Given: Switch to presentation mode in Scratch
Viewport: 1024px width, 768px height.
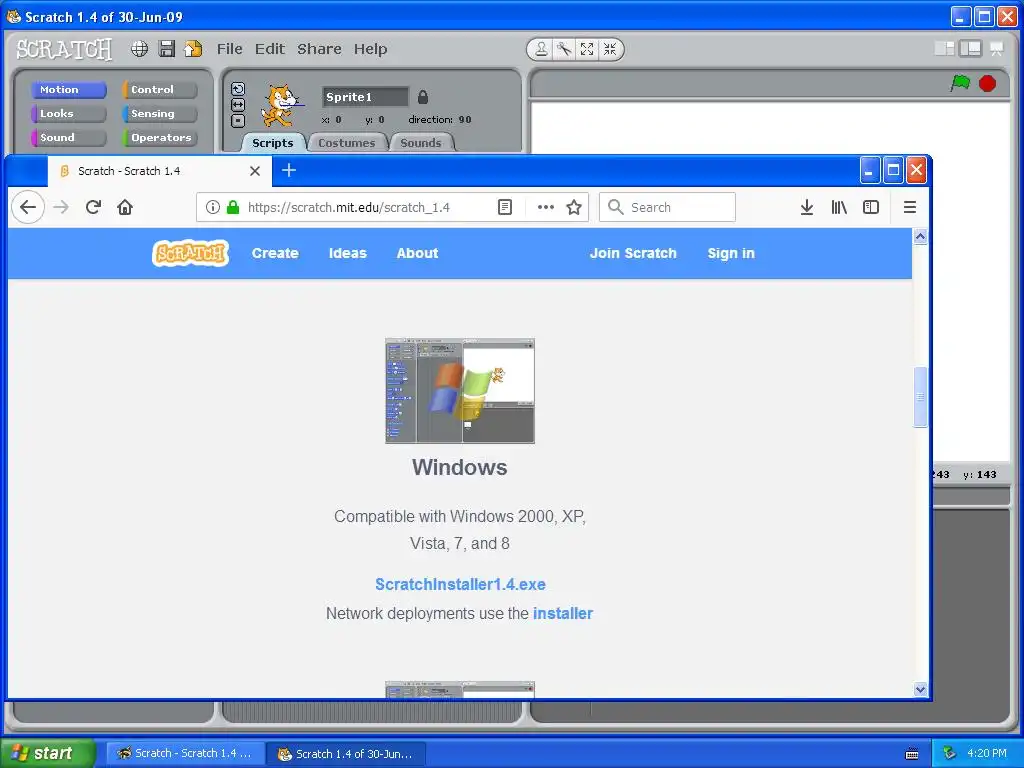Looking at the screenshot, I should coord(997,48).
